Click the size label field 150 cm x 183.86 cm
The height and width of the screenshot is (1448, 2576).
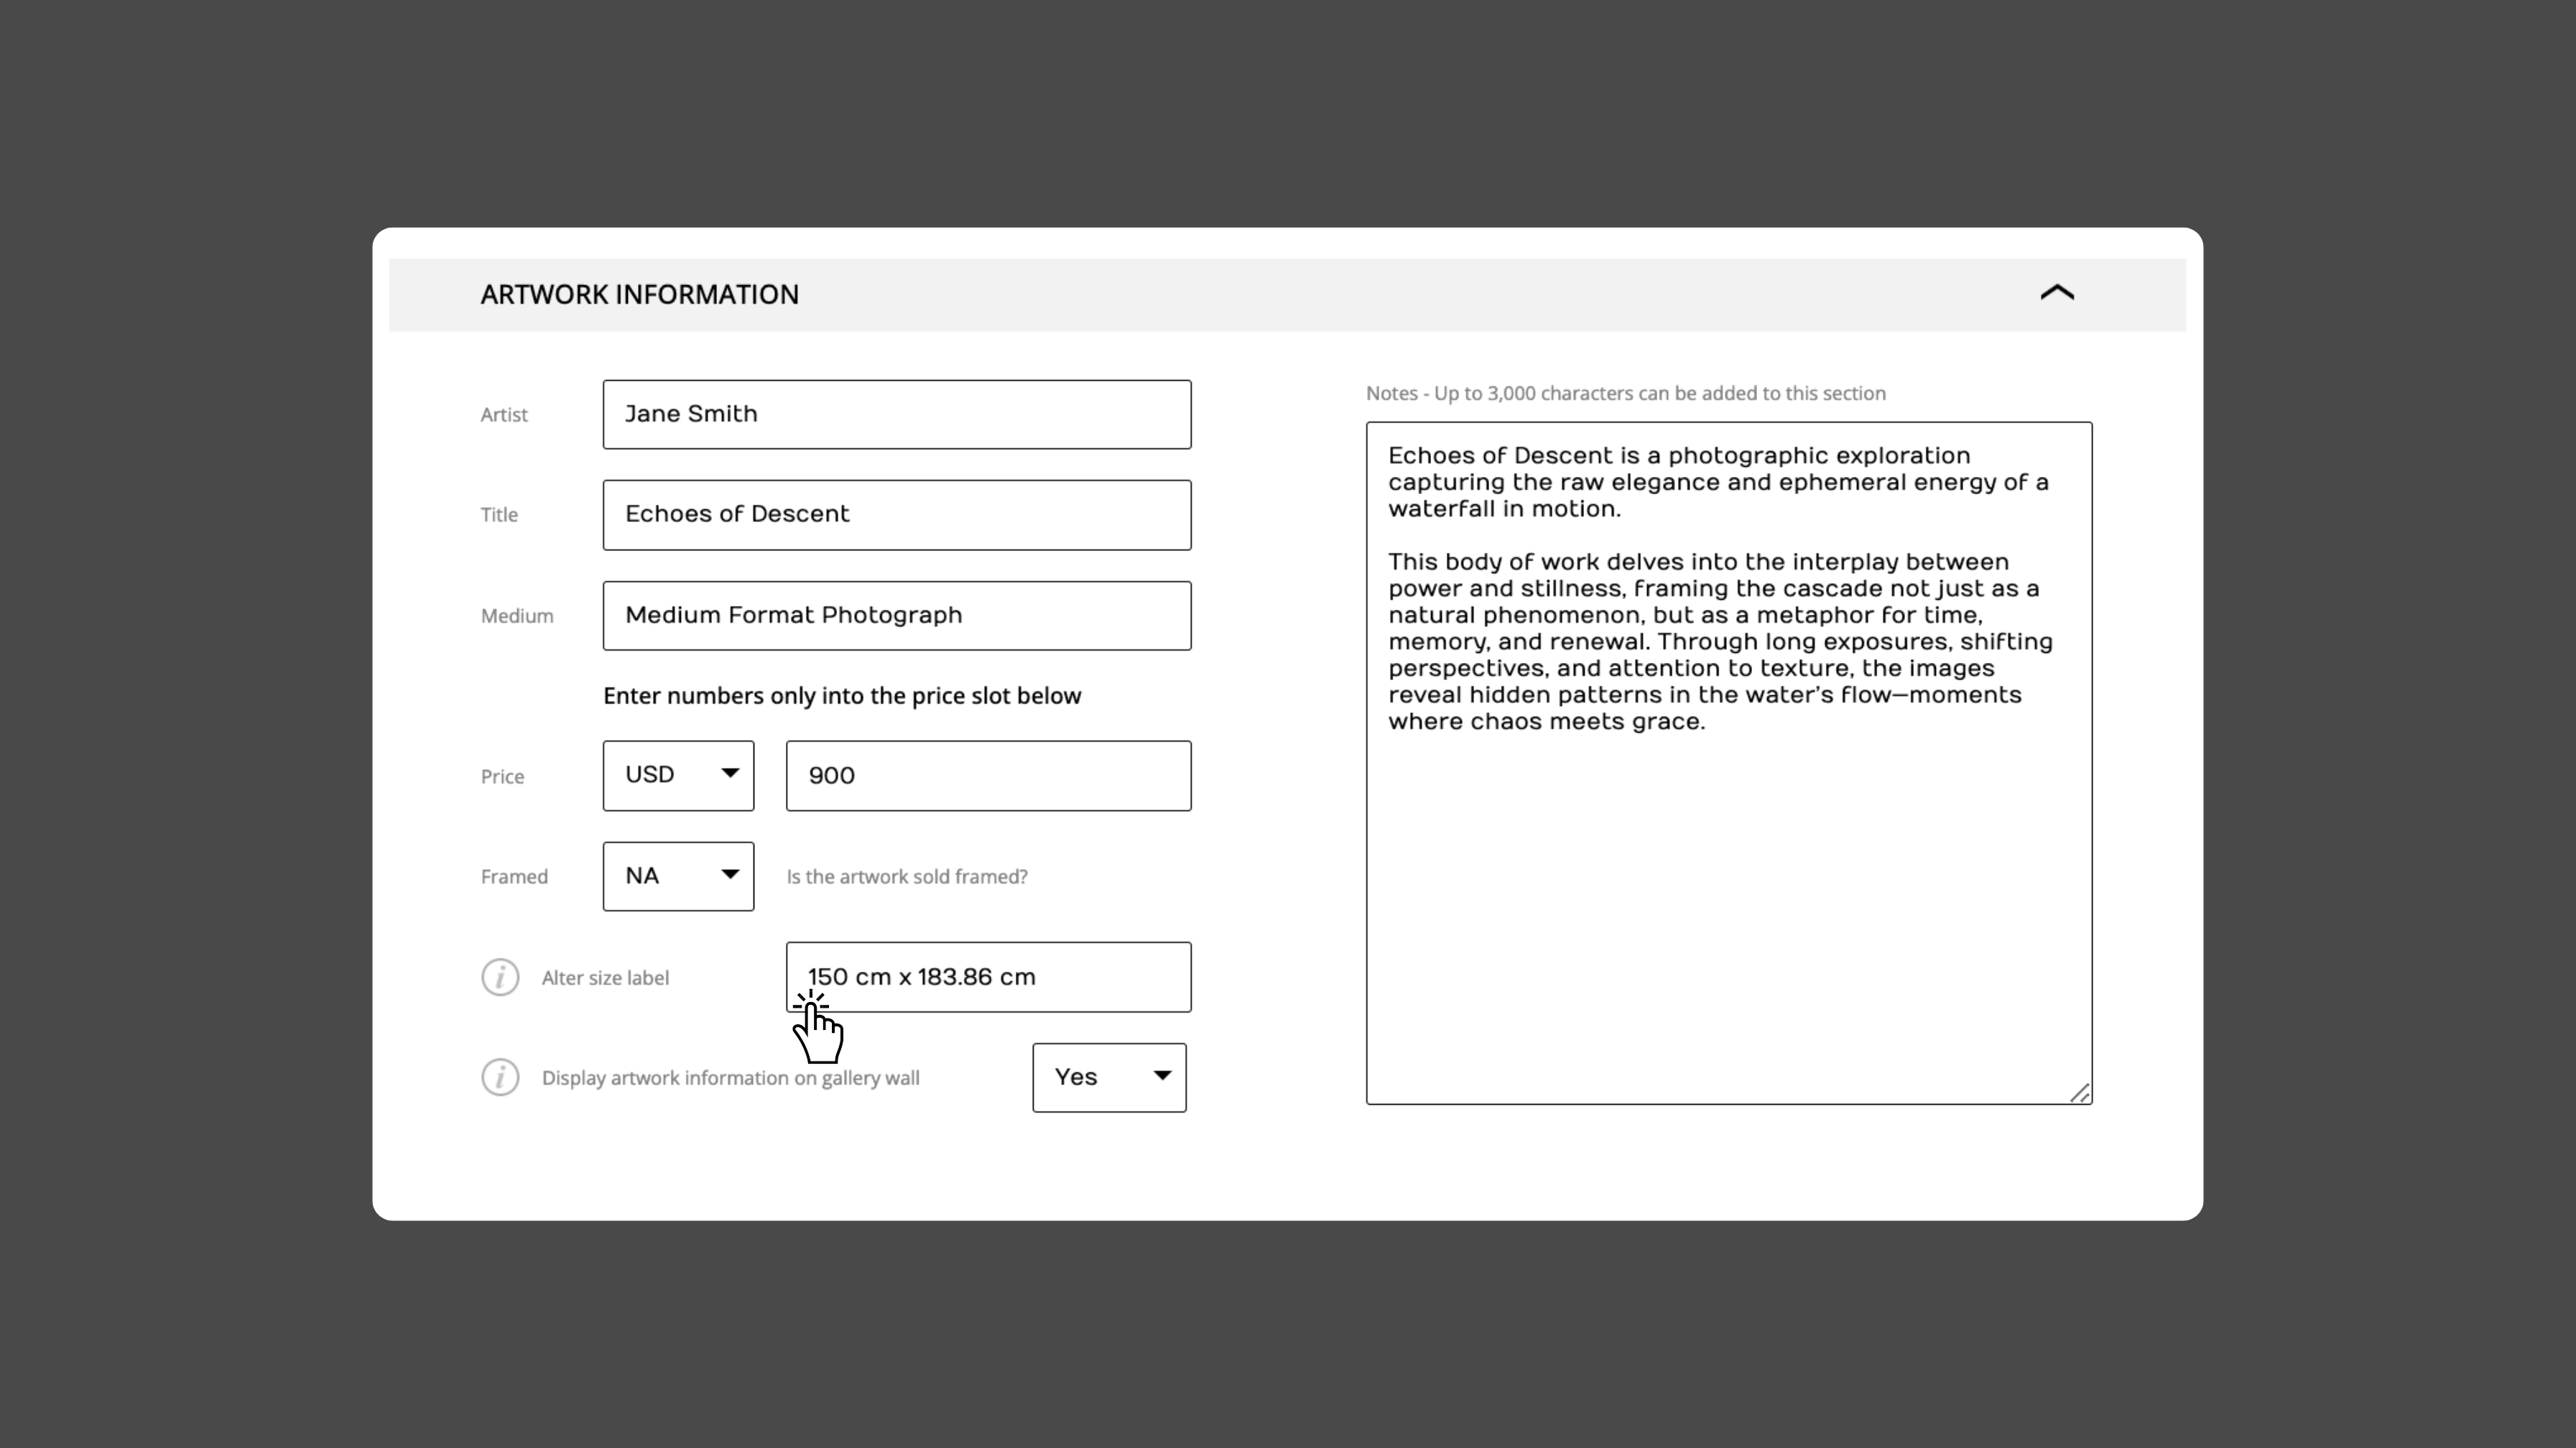point(988,977)
